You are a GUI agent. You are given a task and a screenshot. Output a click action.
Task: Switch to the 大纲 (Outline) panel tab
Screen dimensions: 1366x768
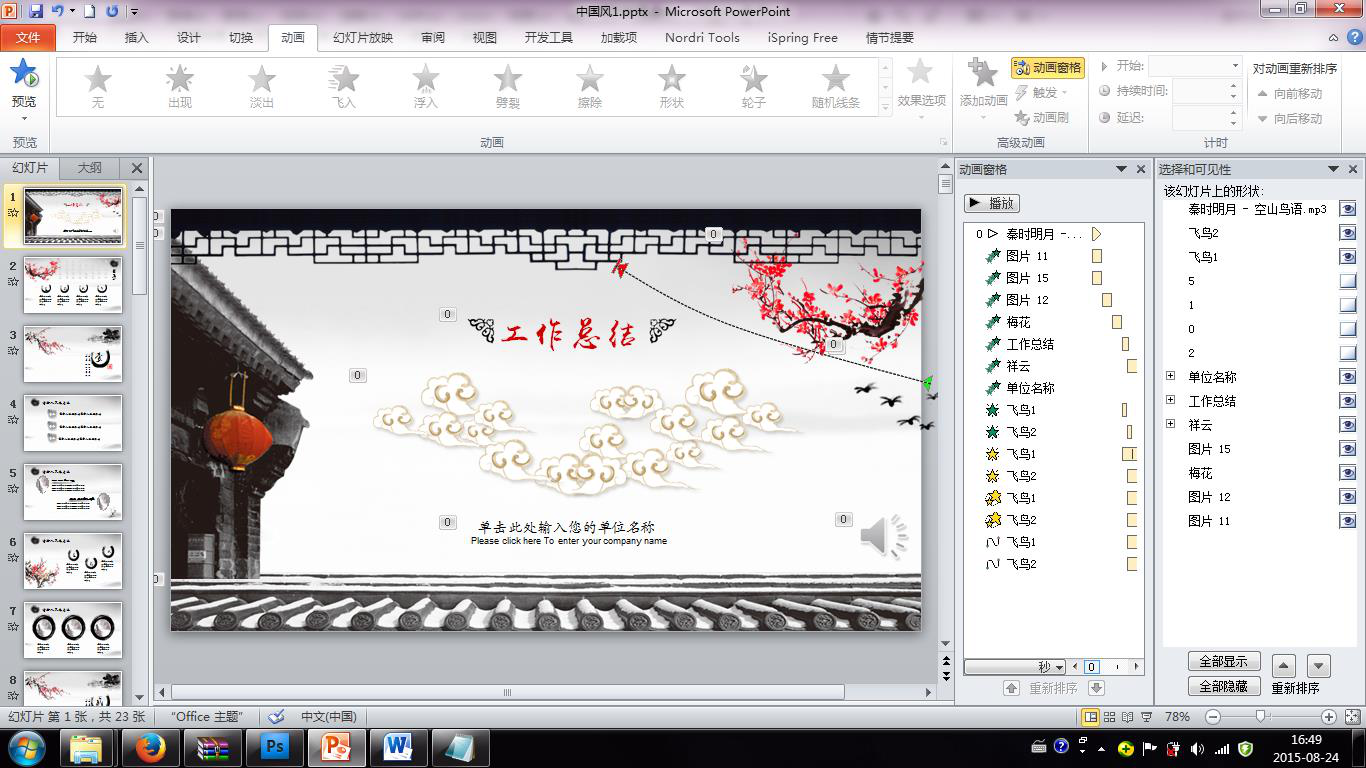[x=90, y=168]
